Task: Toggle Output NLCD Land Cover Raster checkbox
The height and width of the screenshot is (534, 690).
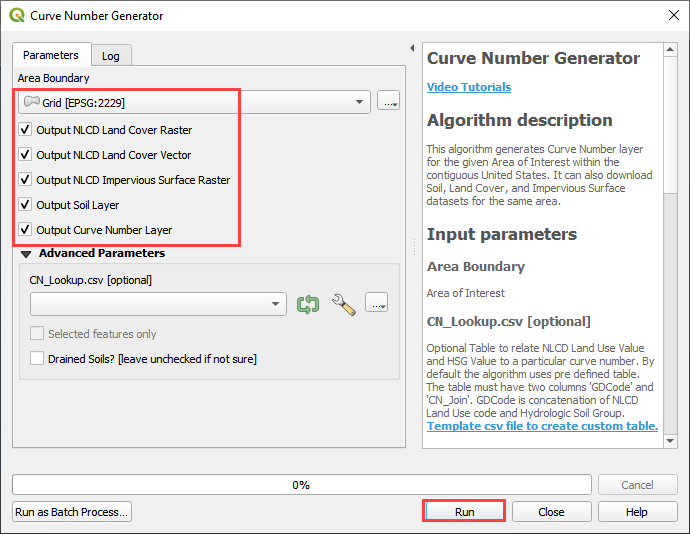Action: 25,130
